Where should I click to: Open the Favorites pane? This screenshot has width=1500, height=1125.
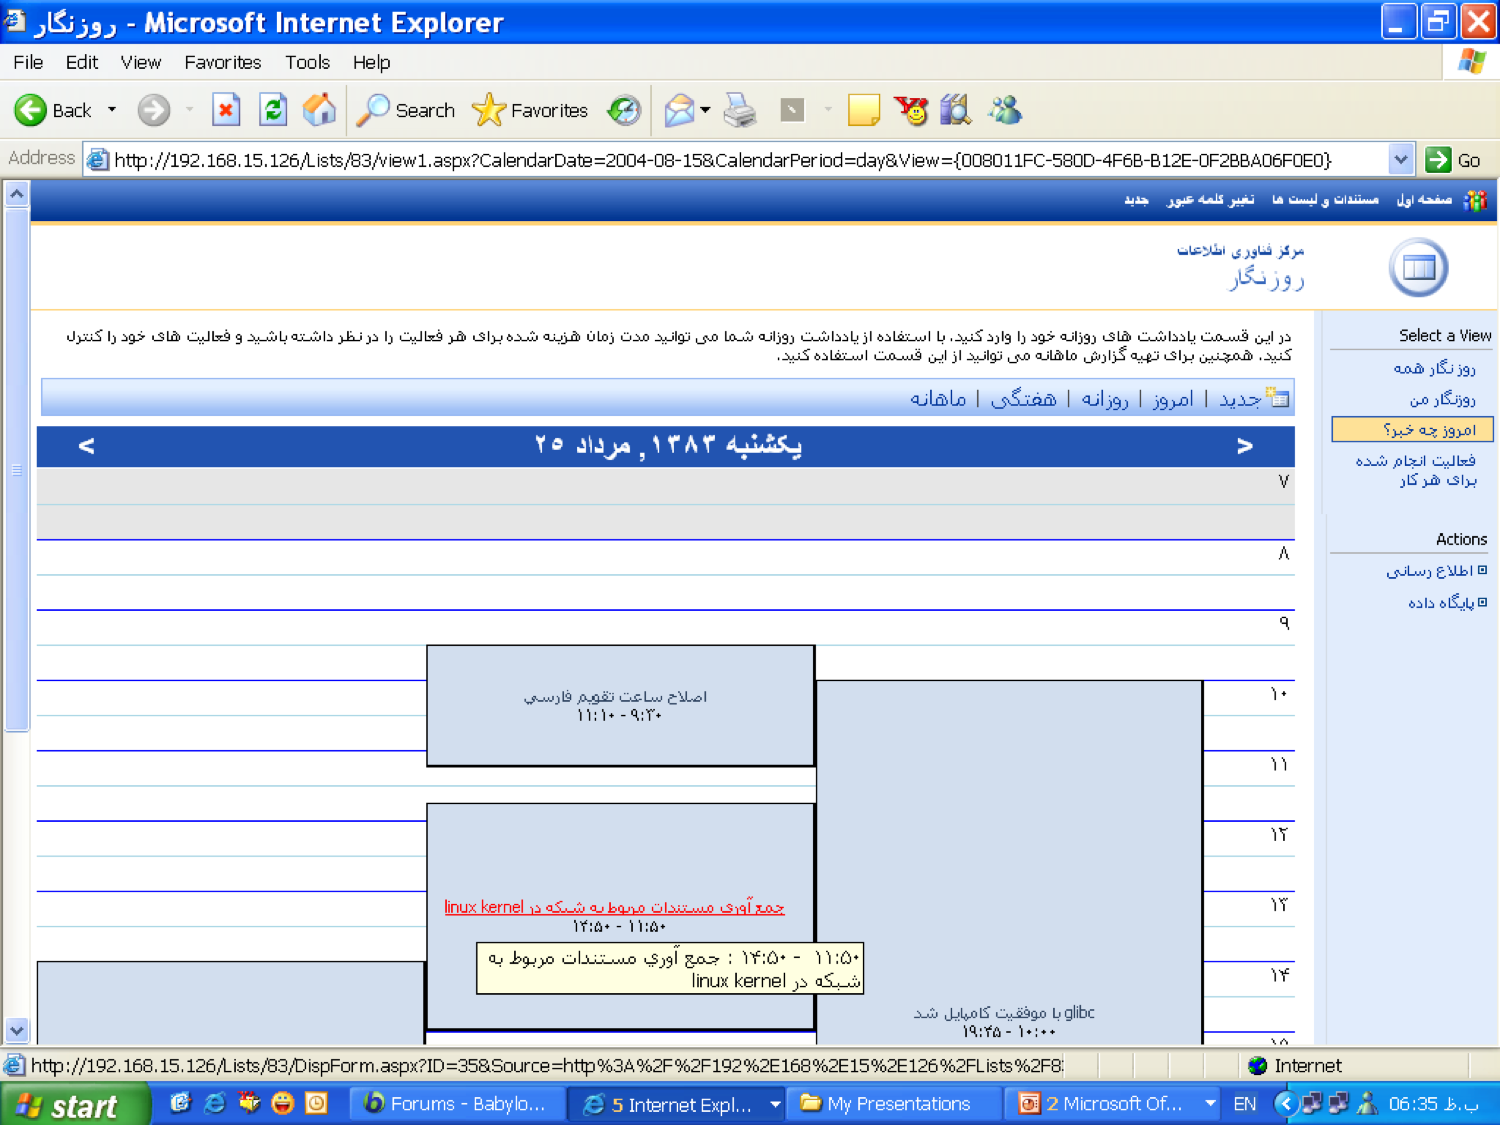click(x=530, y=110)
